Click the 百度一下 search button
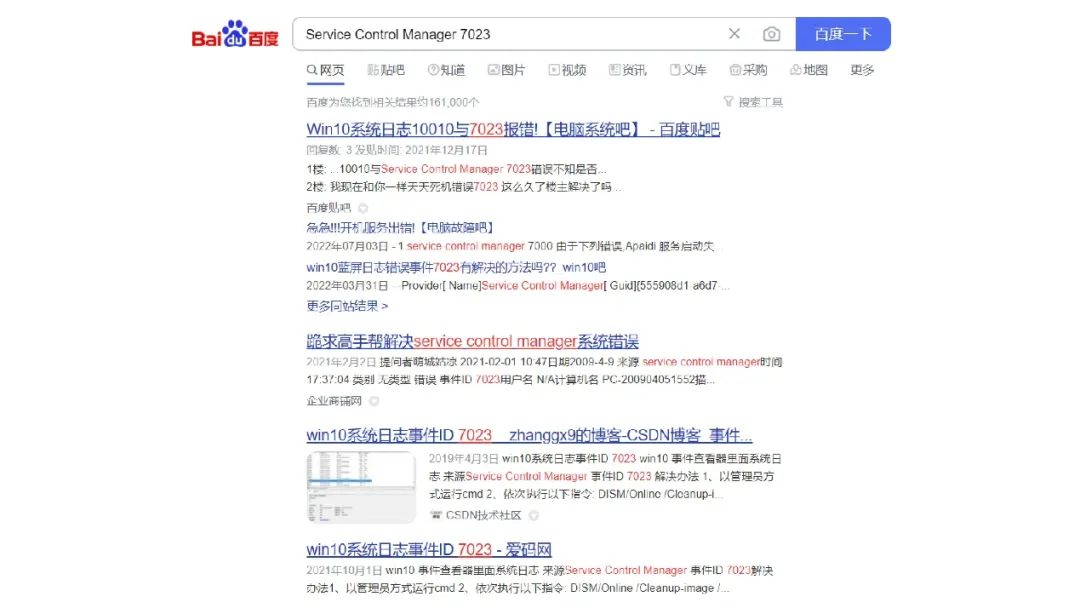 (843, 34)
